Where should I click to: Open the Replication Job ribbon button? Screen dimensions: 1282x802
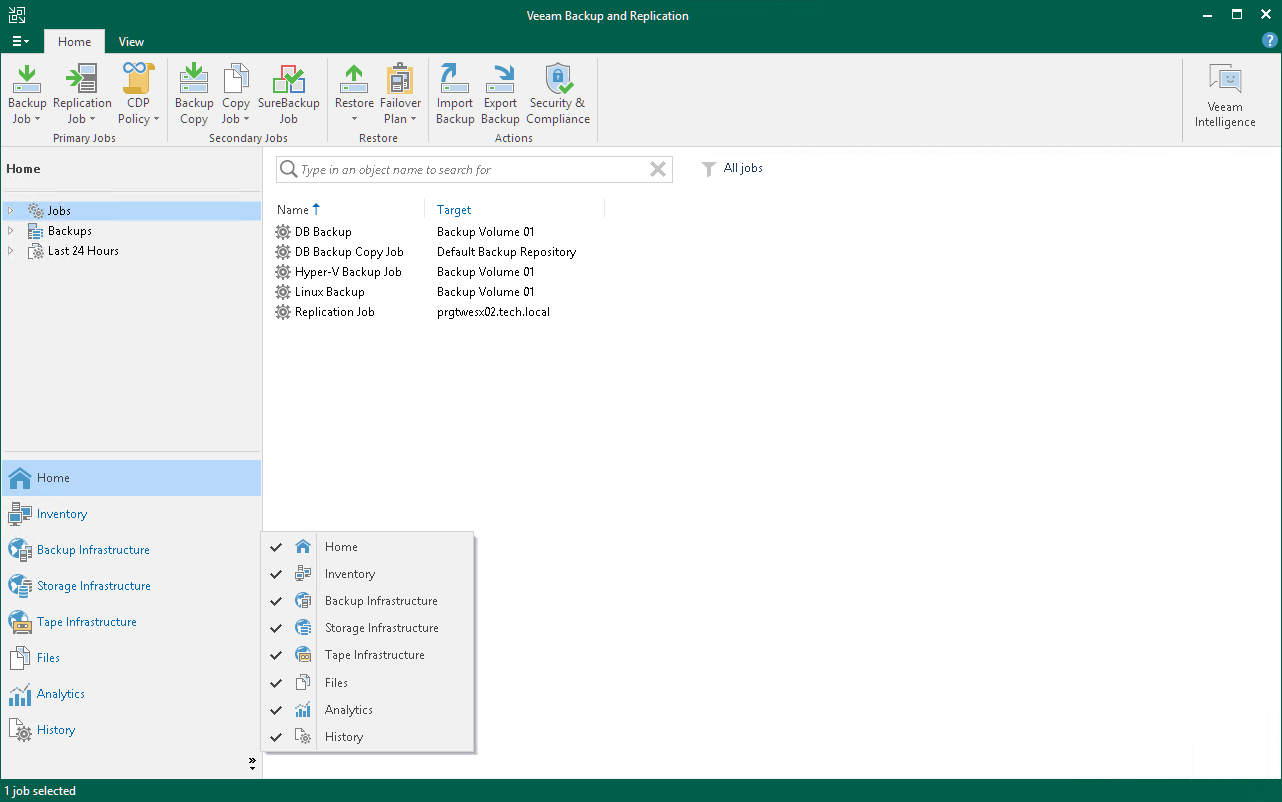tap(82, 94)
